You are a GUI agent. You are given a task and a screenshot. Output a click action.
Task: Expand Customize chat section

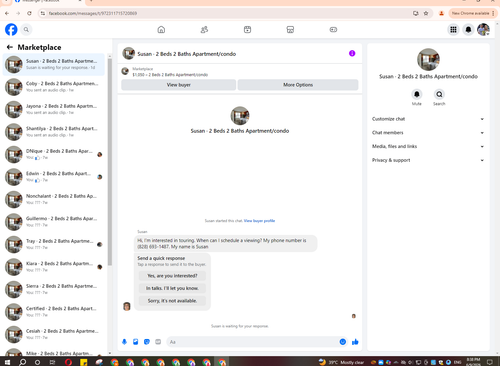[428, 119]
